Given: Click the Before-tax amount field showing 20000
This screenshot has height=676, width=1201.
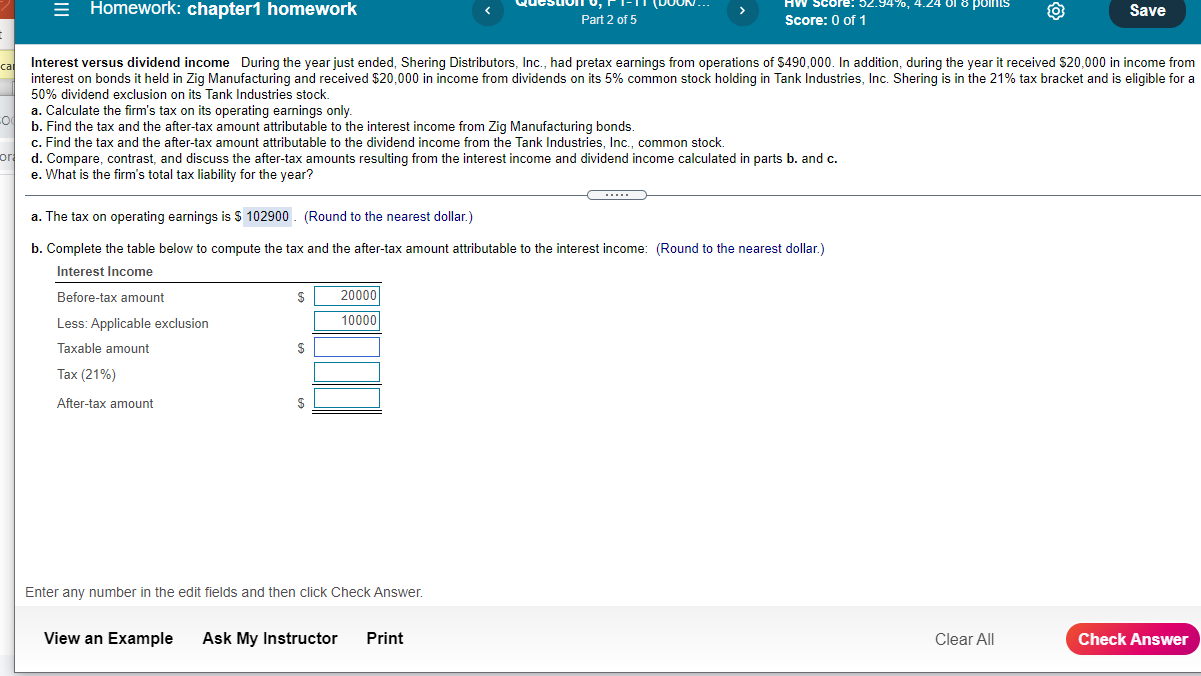Looking at the screenshot, I should (x=347, y=295).
